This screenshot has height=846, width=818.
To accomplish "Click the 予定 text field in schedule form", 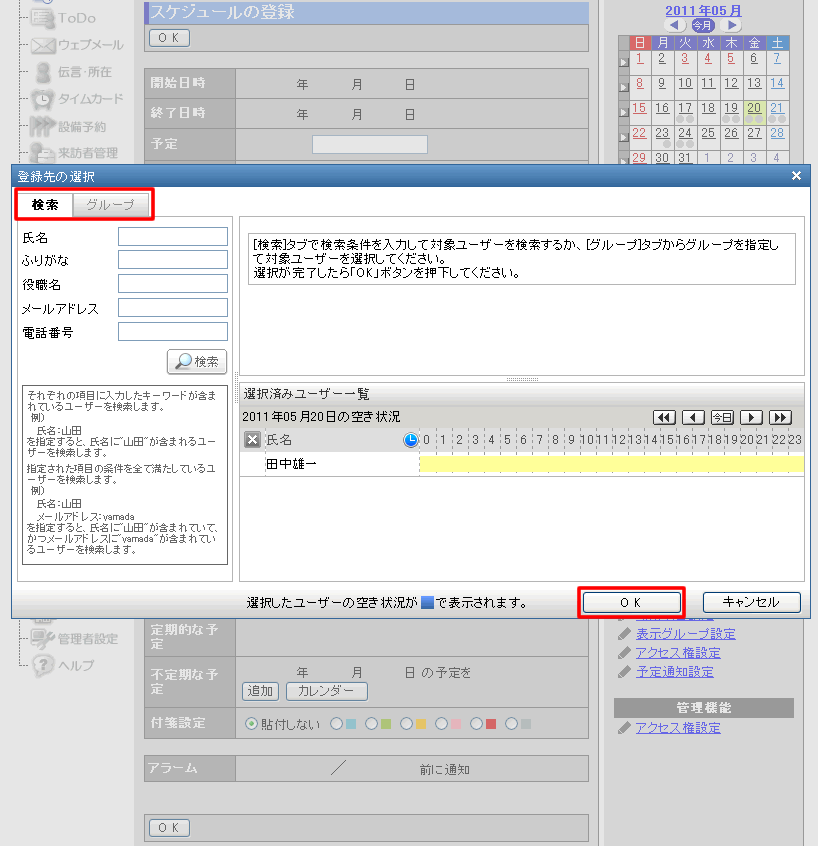I will point(370,144).
